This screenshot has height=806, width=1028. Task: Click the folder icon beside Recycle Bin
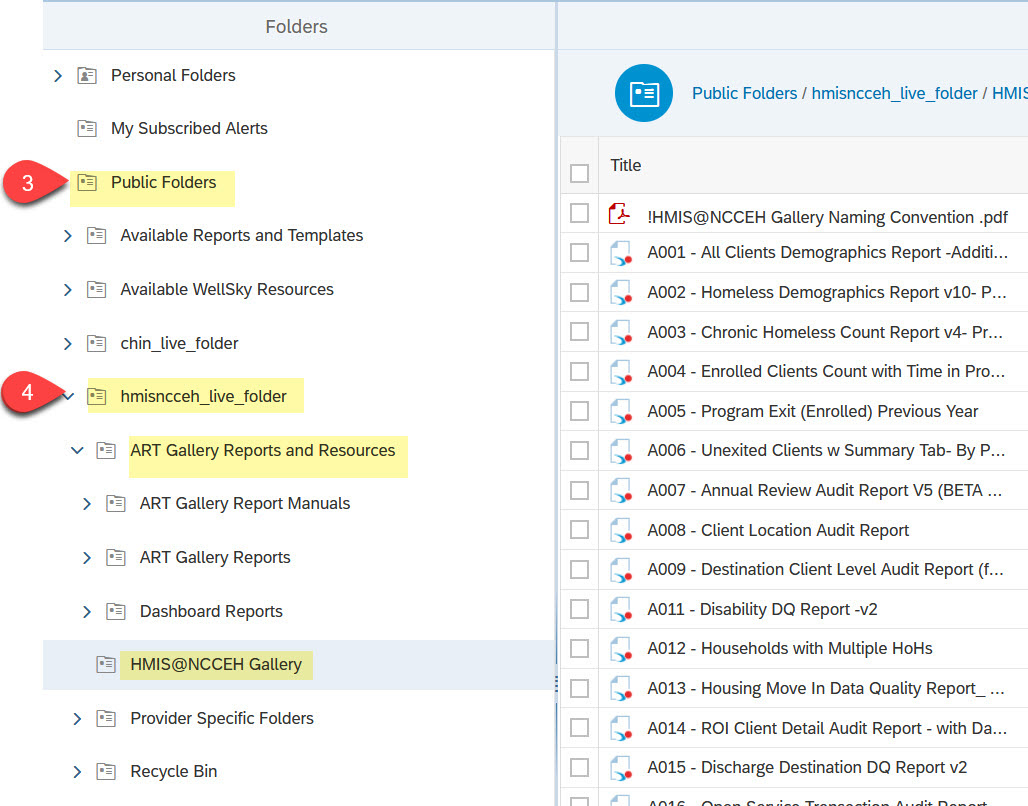[106, 771]
